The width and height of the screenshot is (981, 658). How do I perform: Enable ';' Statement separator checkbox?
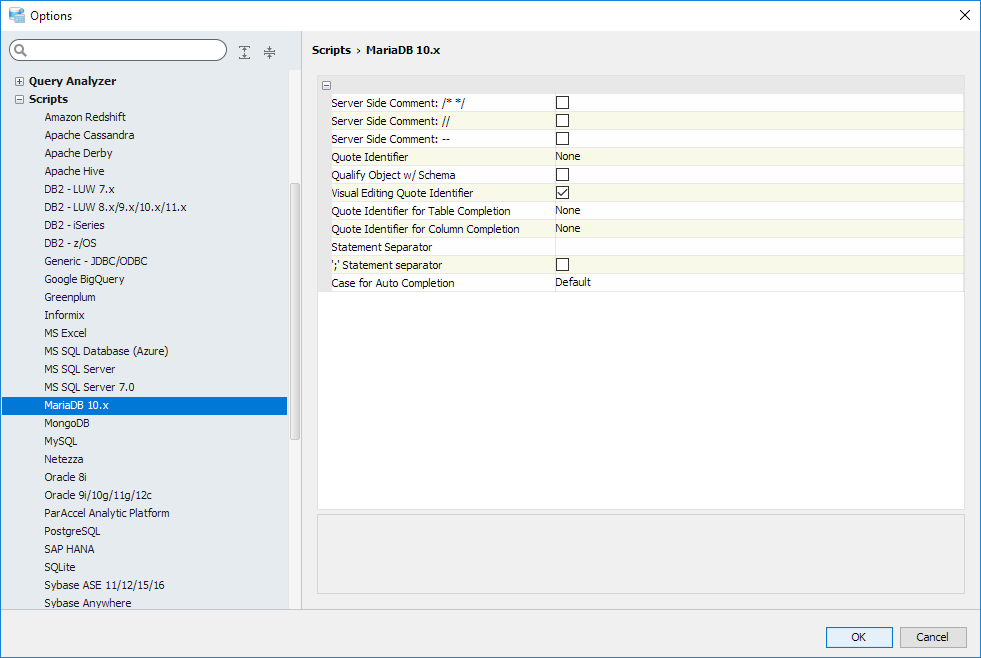[562, 264]
